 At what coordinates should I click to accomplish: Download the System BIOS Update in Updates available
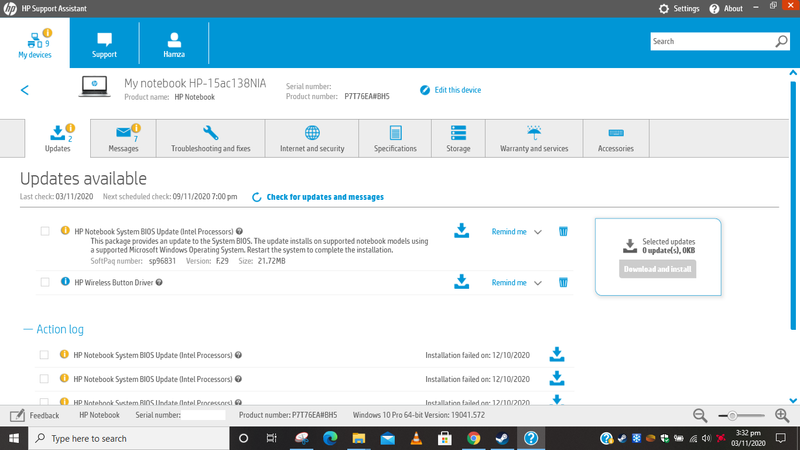click(461, 231)
